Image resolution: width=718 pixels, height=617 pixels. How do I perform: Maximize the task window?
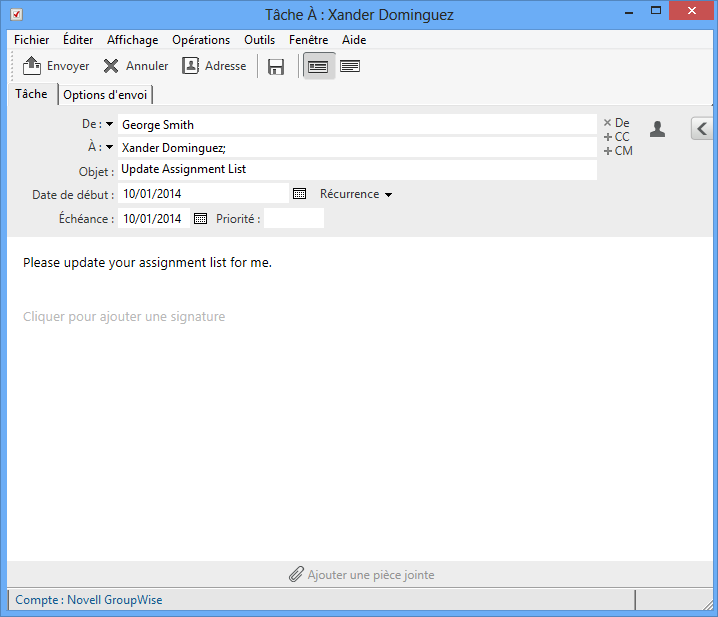click(x=656, y=11)
